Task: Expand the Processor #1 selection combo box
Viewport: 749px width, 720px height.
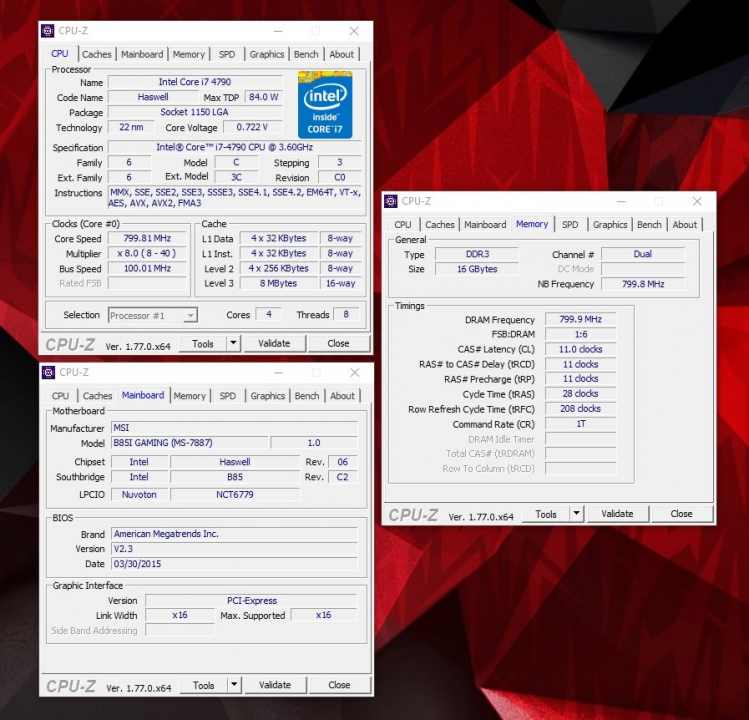Action: (152, 315)
